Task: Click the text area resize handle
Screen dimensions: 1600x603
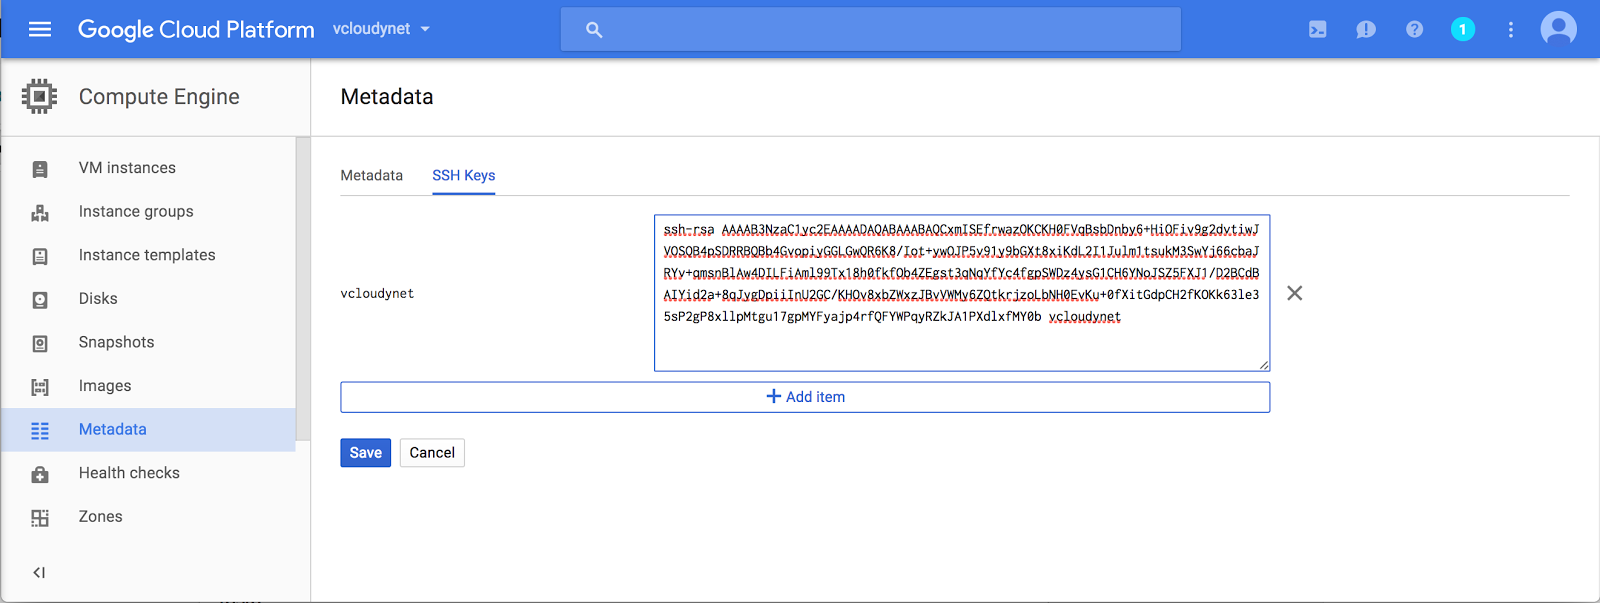Action: 1264,366
